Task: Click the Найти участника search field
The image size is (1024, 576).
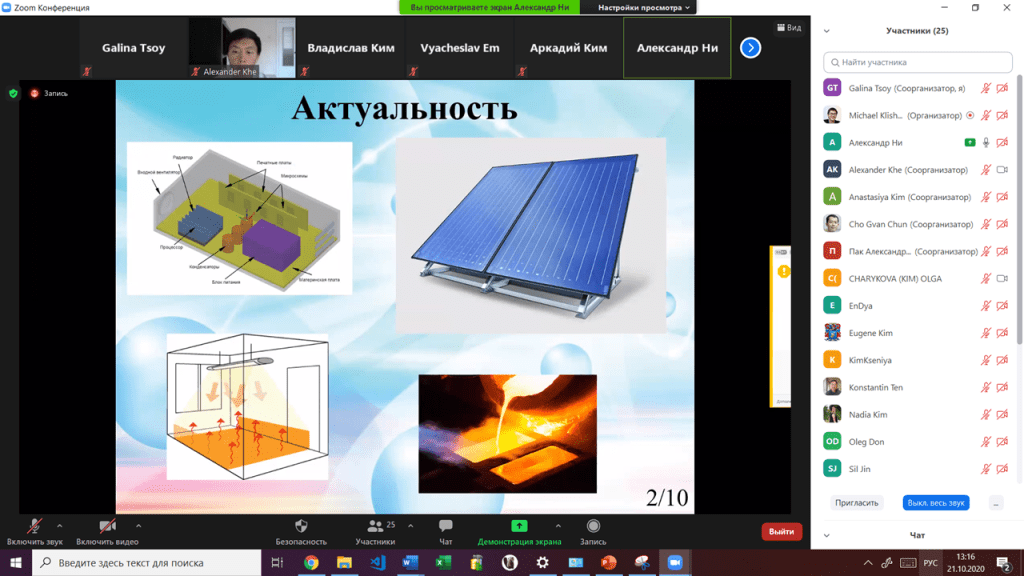Action: tap(915, 62)
